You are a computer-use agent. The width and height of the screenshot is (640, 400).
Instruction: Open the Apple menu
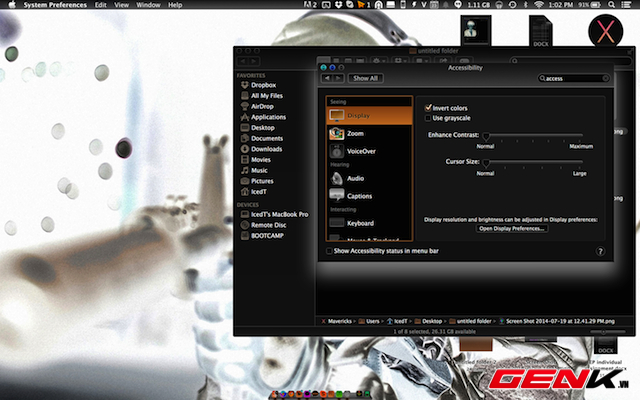12,5
